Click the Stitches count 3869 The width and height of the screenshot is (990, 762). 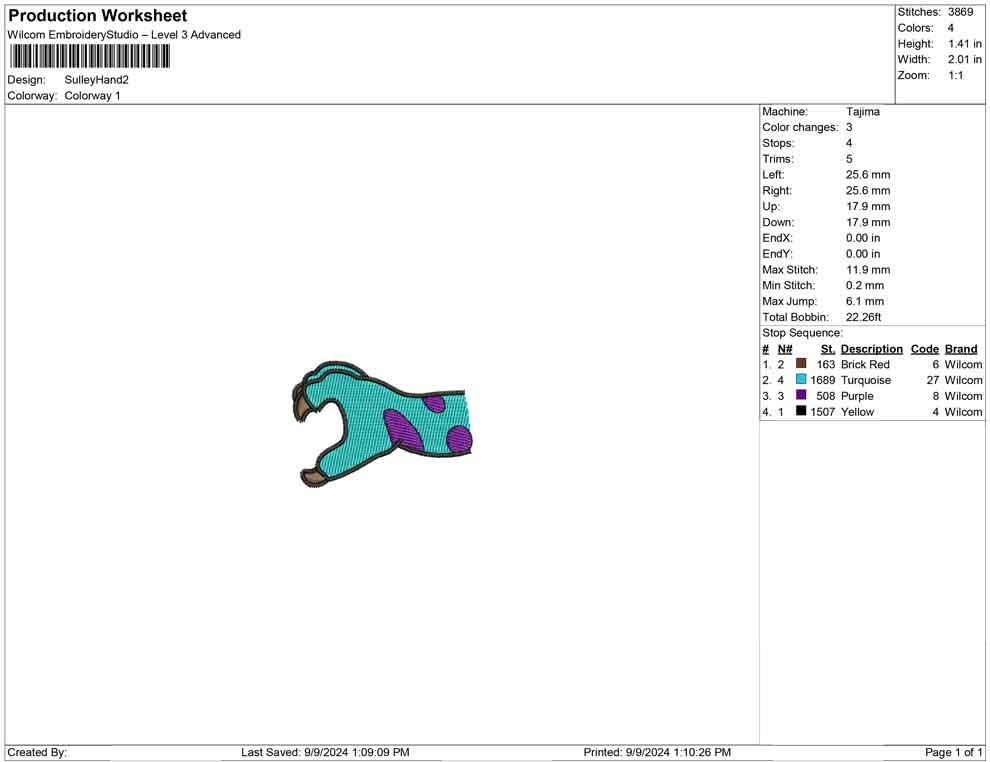click(960, 12)
